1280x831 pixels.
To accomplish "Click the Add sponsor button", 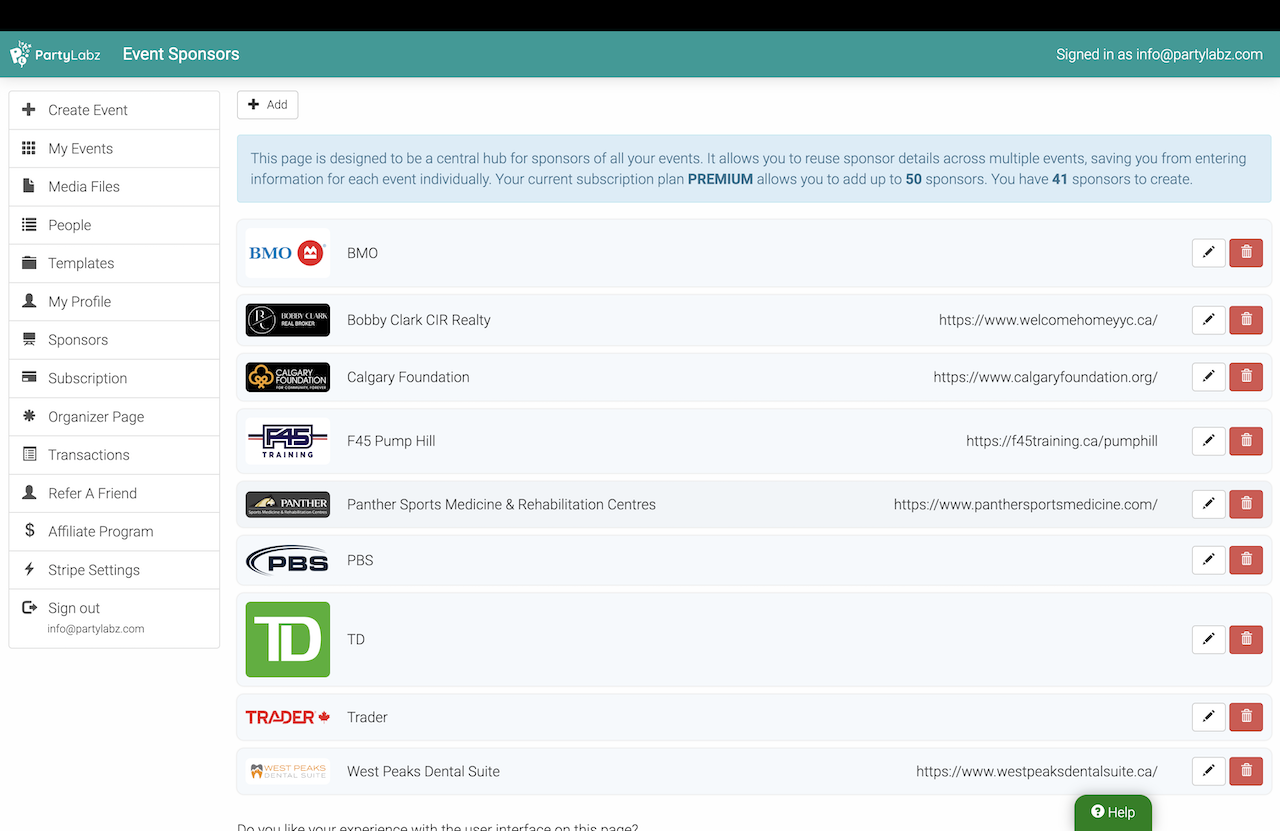I will 267,105.
